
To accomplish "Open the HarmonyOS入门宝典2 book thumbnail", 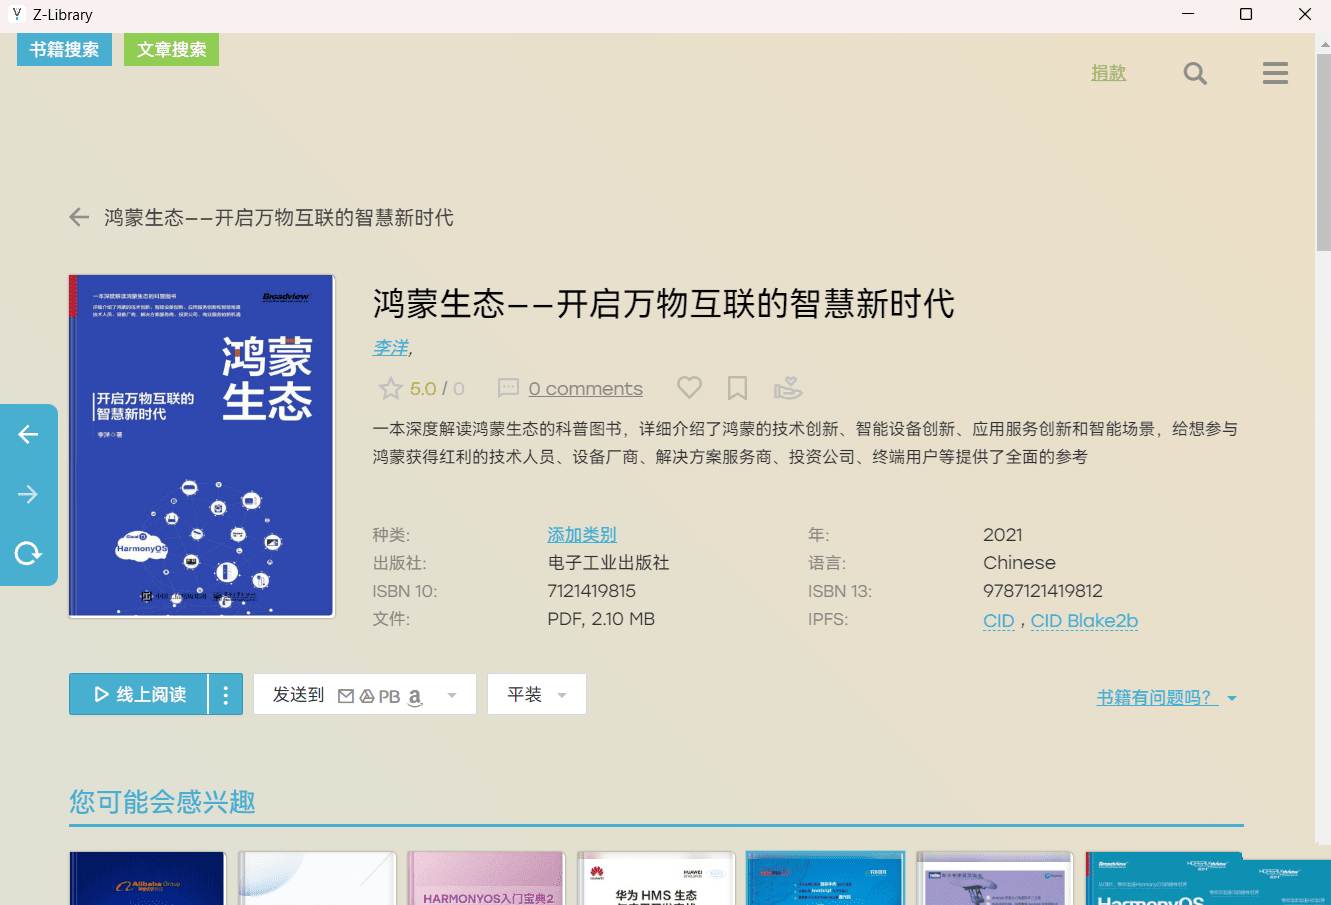I will (x=486, y=878).
